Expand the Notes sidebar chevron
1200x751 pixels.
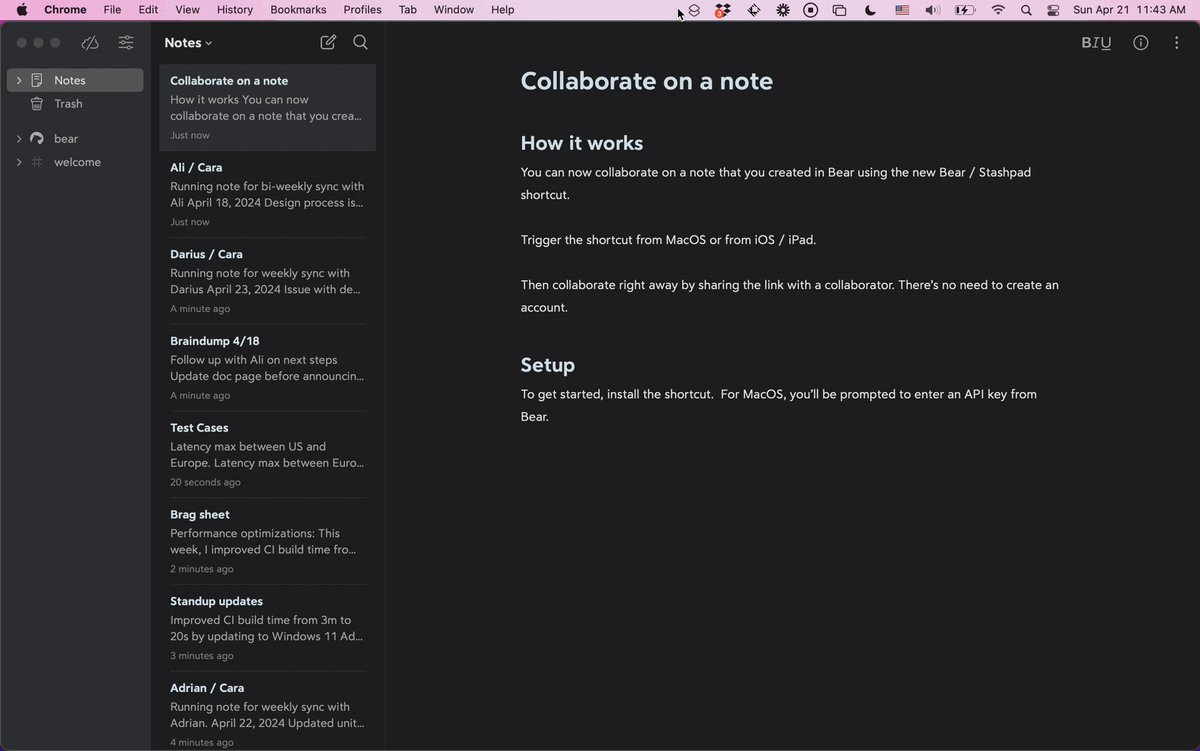(x=19, y=81)
